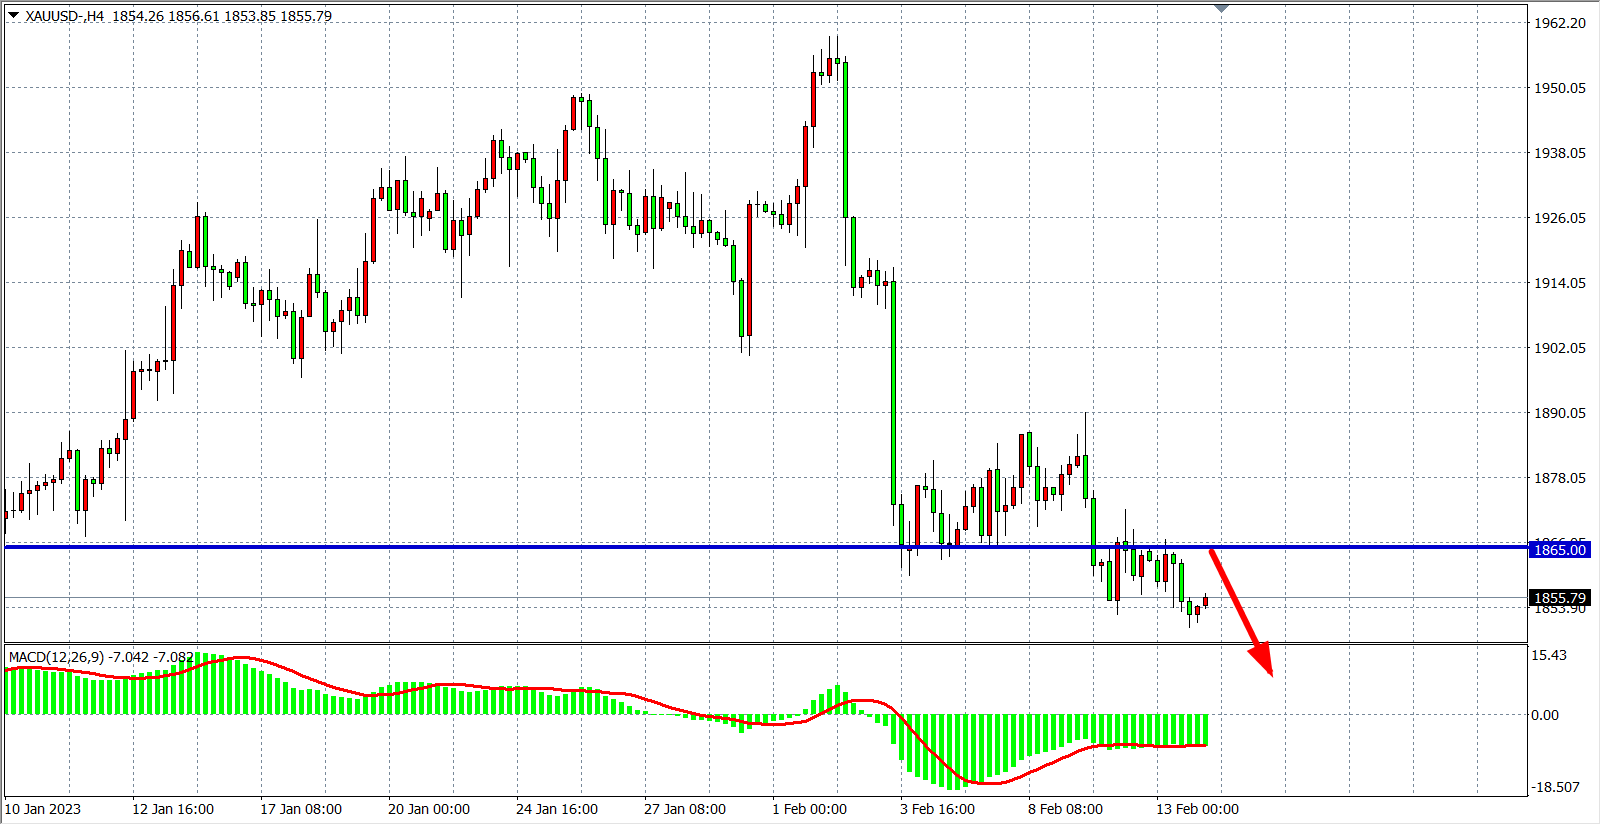This screenshot has width=1601, height=825.
Task: Click the 20 Jan 00:00 time label
Action: 429,809
